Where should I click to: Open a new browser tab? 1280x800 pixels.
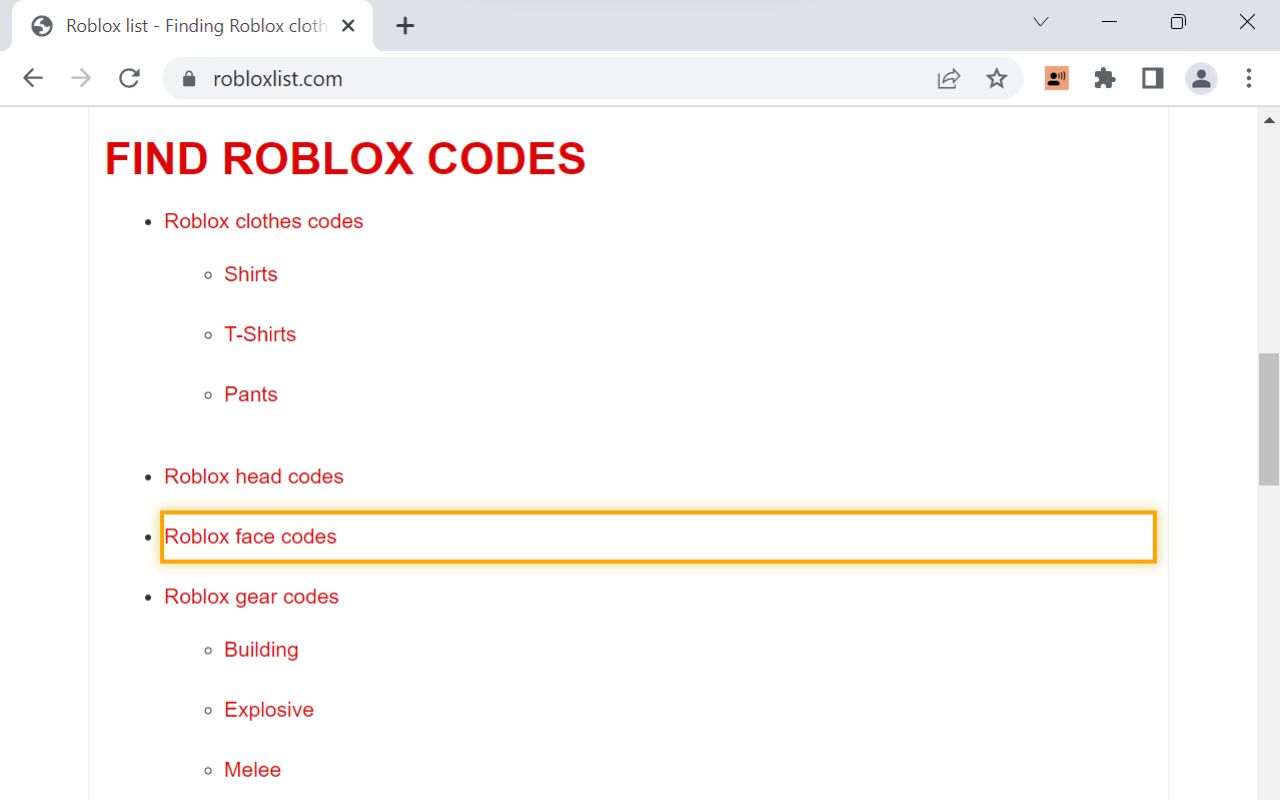405,26
